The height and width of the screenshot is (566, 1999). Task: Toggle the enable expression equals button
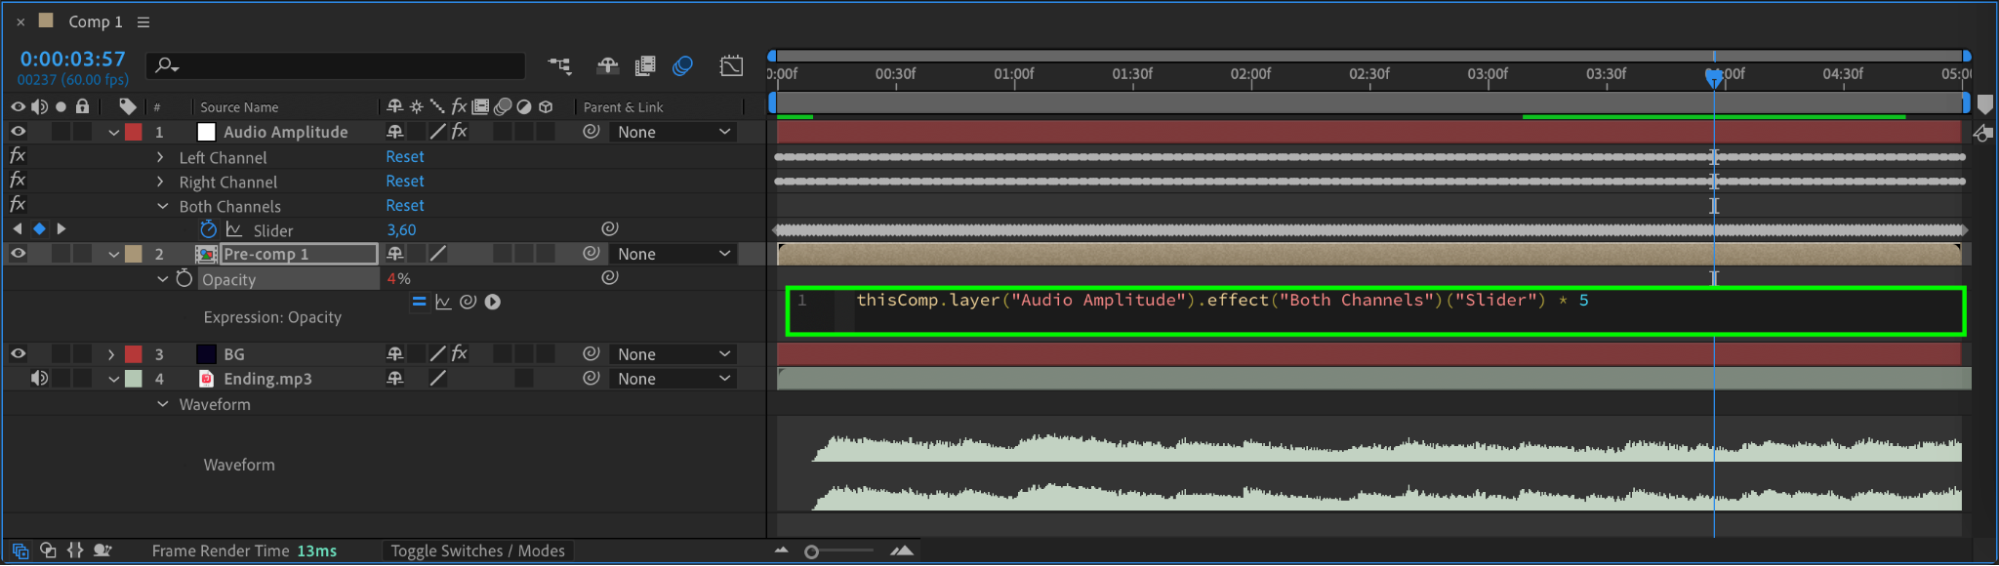(x=419, y=302)
